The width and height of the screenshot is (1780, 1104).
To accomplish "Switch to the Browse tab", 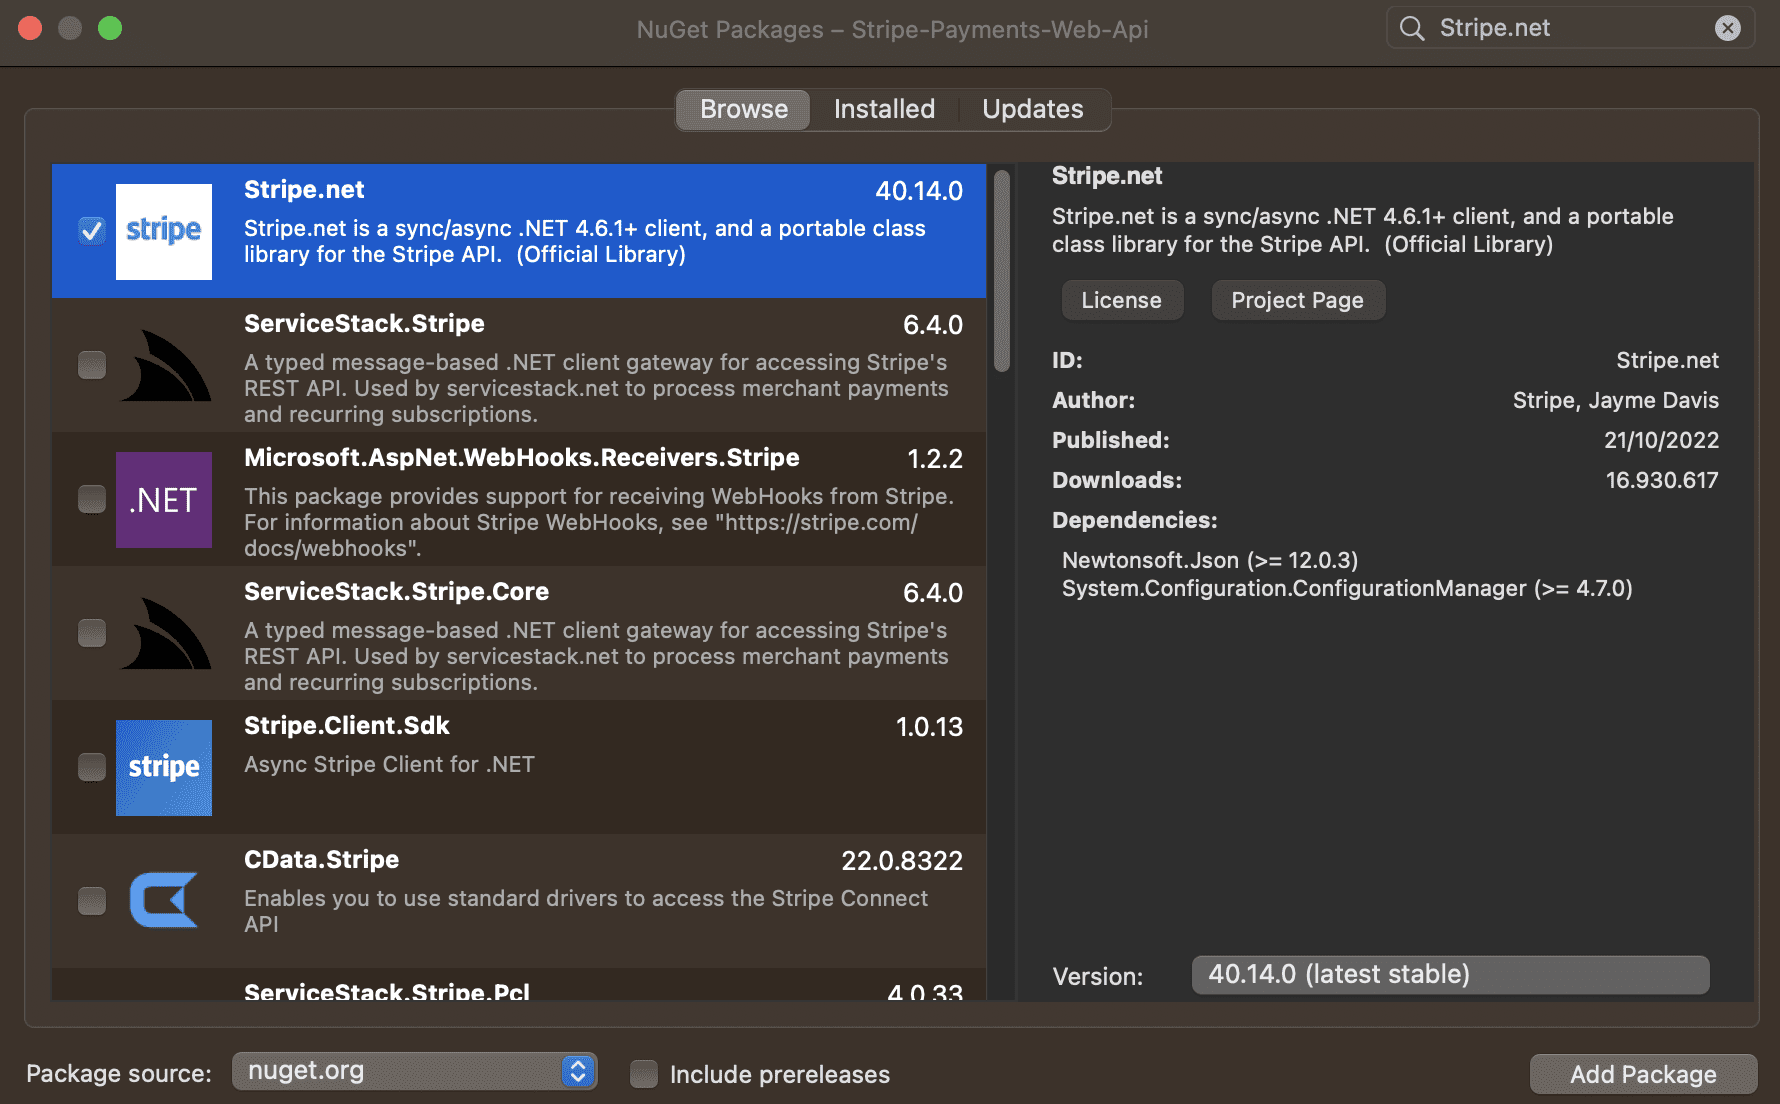I will [743, 109].
